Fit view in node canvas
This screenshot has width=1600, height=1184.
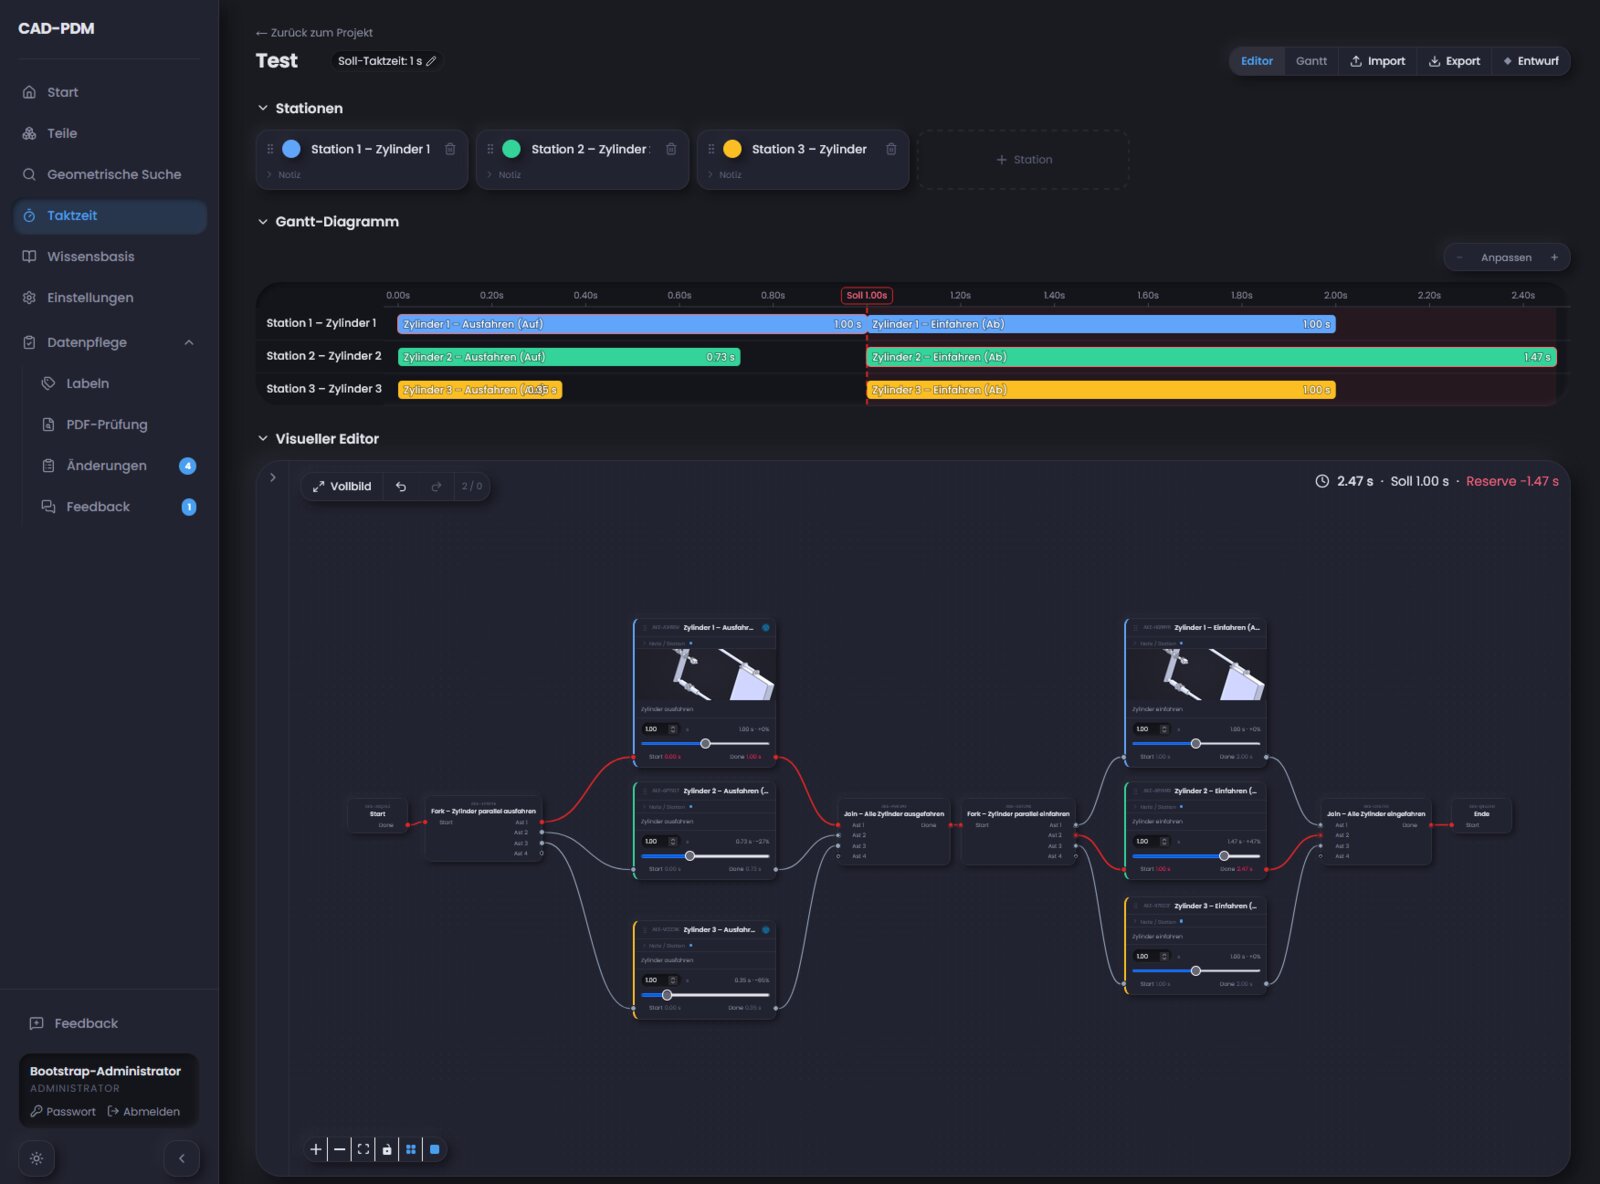pyautogui.click(x=363, y=1149)
